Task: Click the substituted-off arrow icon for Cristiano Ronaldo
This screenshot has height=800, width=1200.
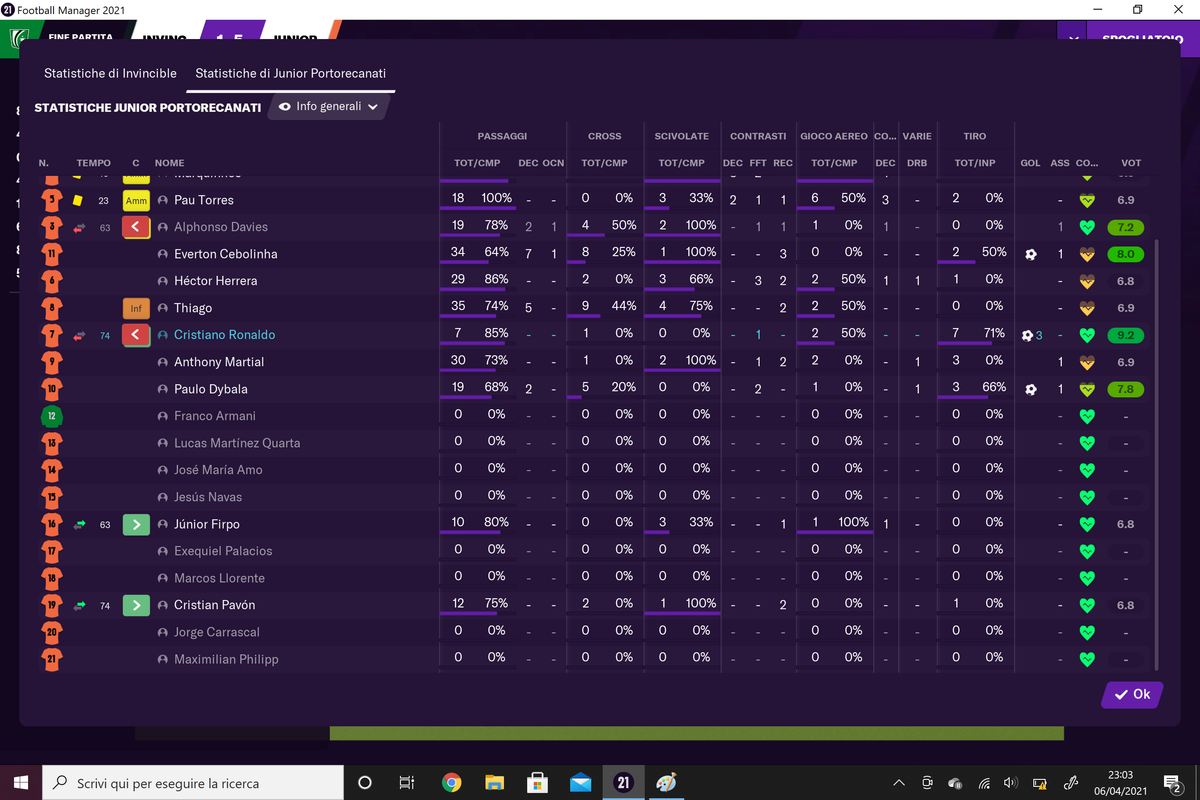Action: [136, 335]
